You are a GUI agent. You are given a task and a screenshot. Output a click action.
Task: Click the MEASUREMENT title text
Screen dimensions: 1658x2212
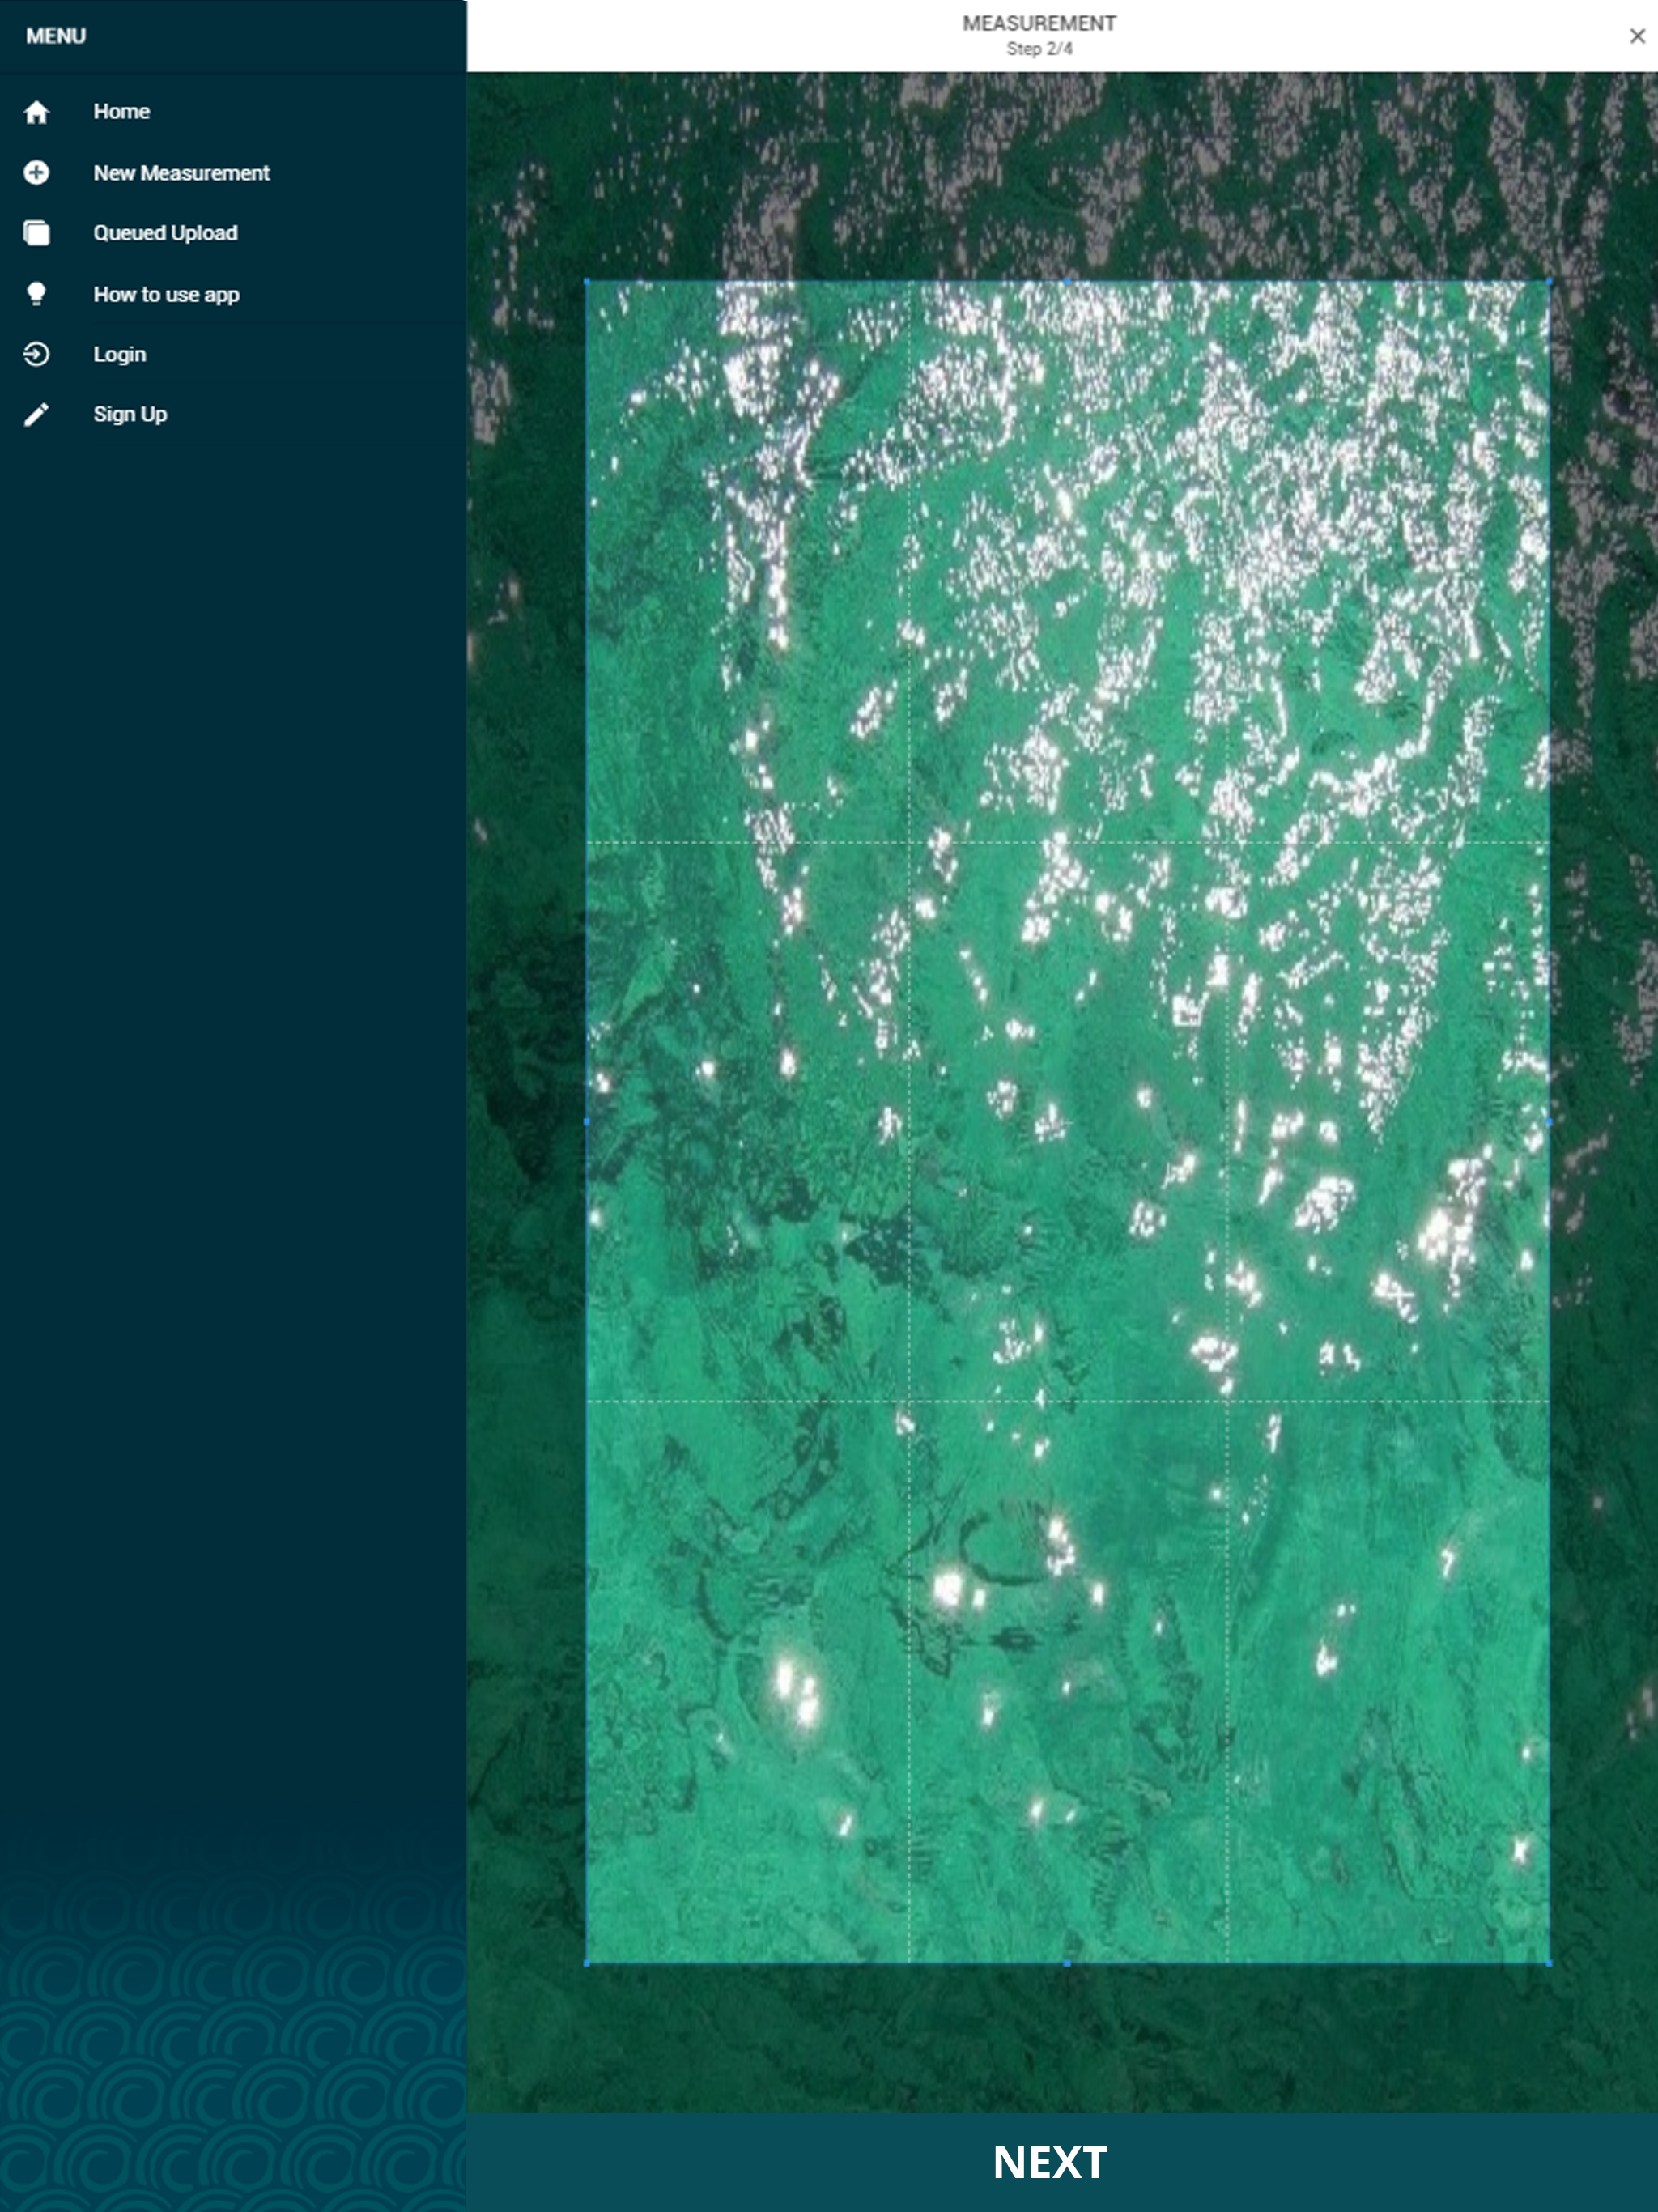[1039, 23]
